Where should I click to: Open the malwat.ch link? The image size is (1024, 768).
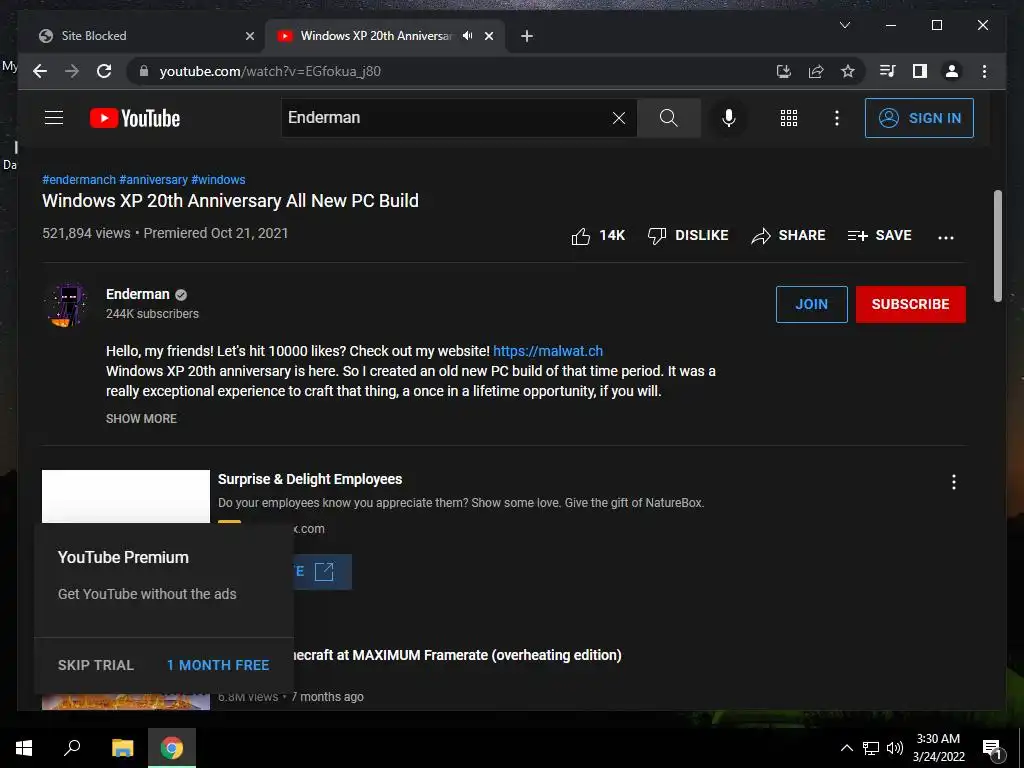pos(548,351)
